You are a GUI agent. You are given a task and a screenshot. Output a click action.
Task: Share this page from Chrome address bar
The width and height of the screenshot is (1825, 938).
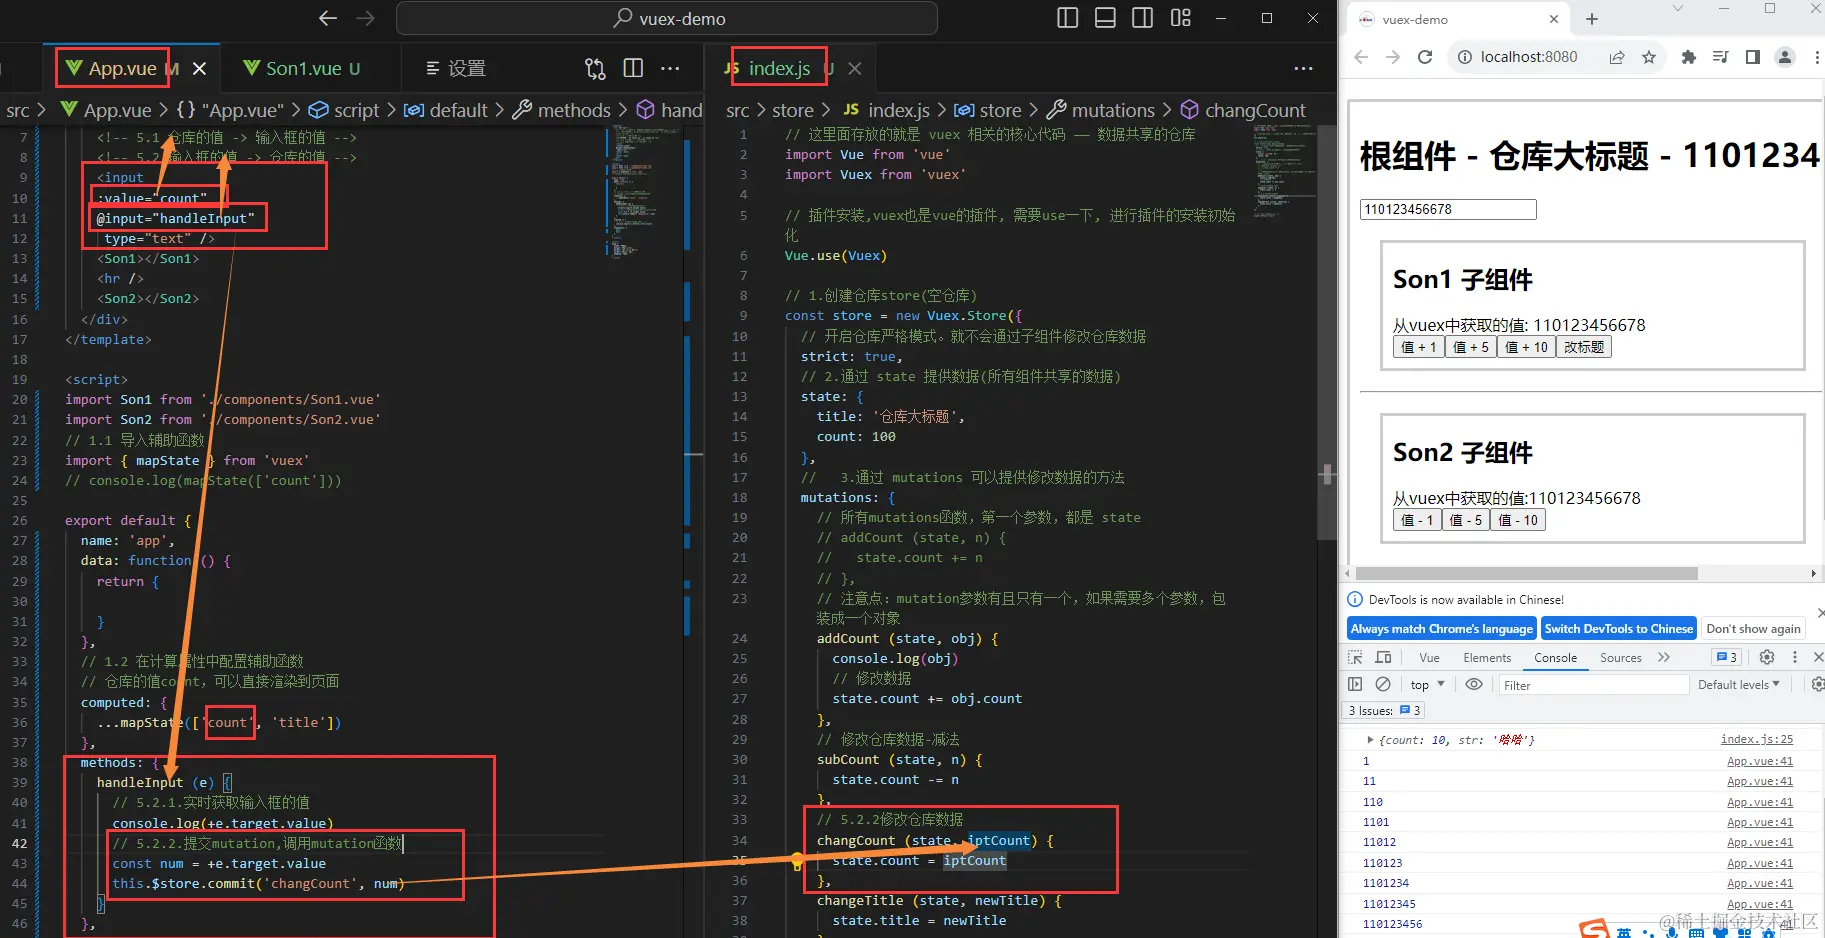click(1617, 57)
